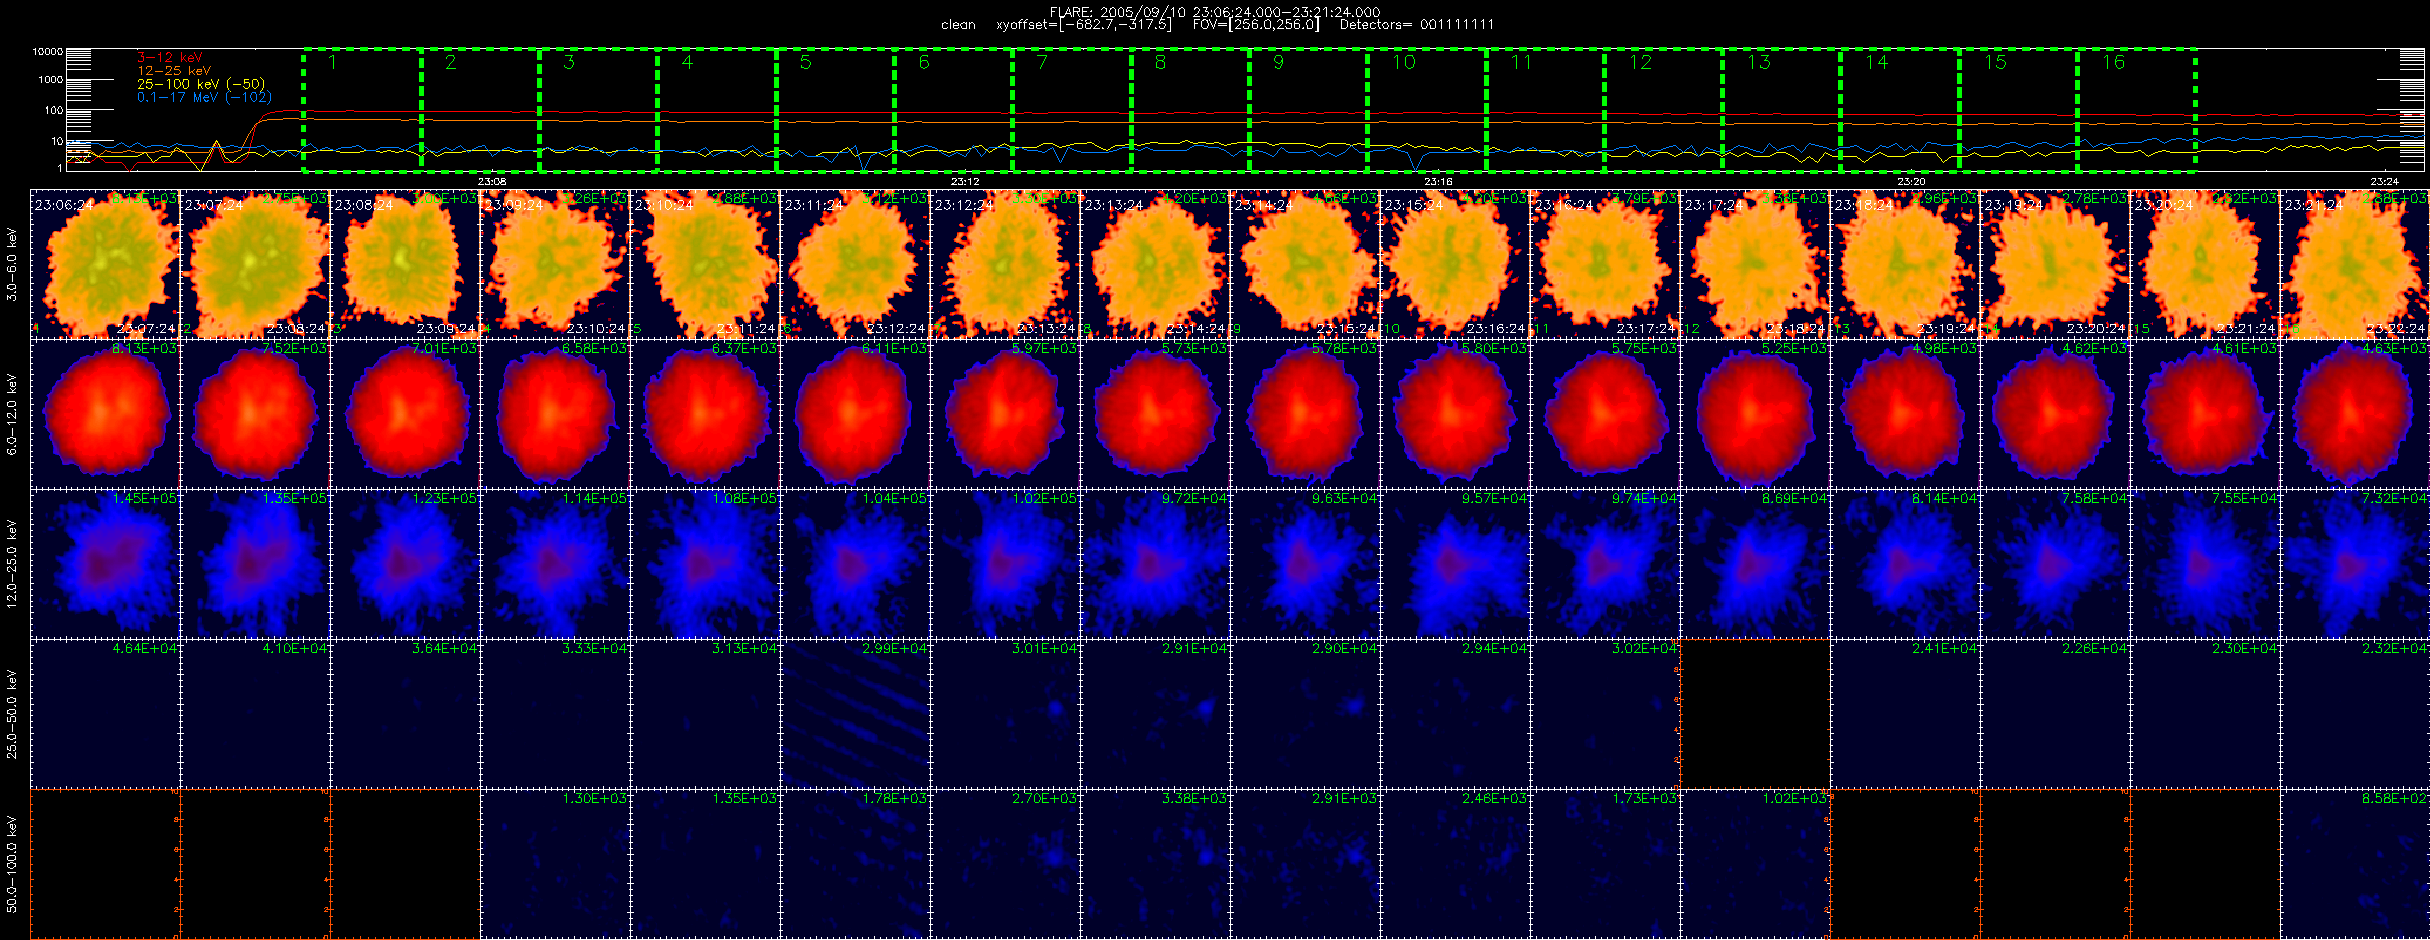Open the 3-6 keV image starting 23:10:24
The image size is (2430, 940).
(x=706, y=264)
